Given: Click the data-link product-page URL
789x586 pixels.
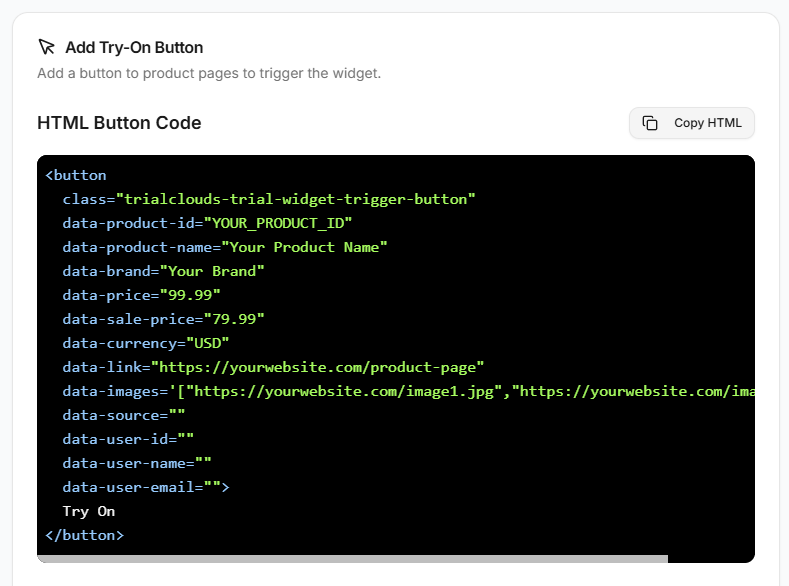Looking at the screenshot, I should 318,367.
